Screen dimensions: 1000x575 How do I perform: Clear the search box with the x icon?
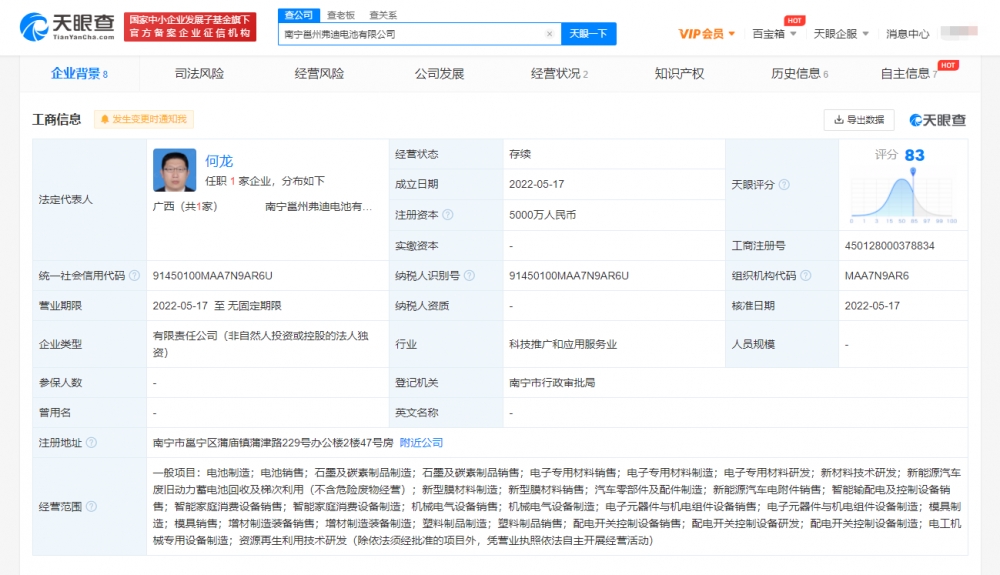[x=549, y=34]
